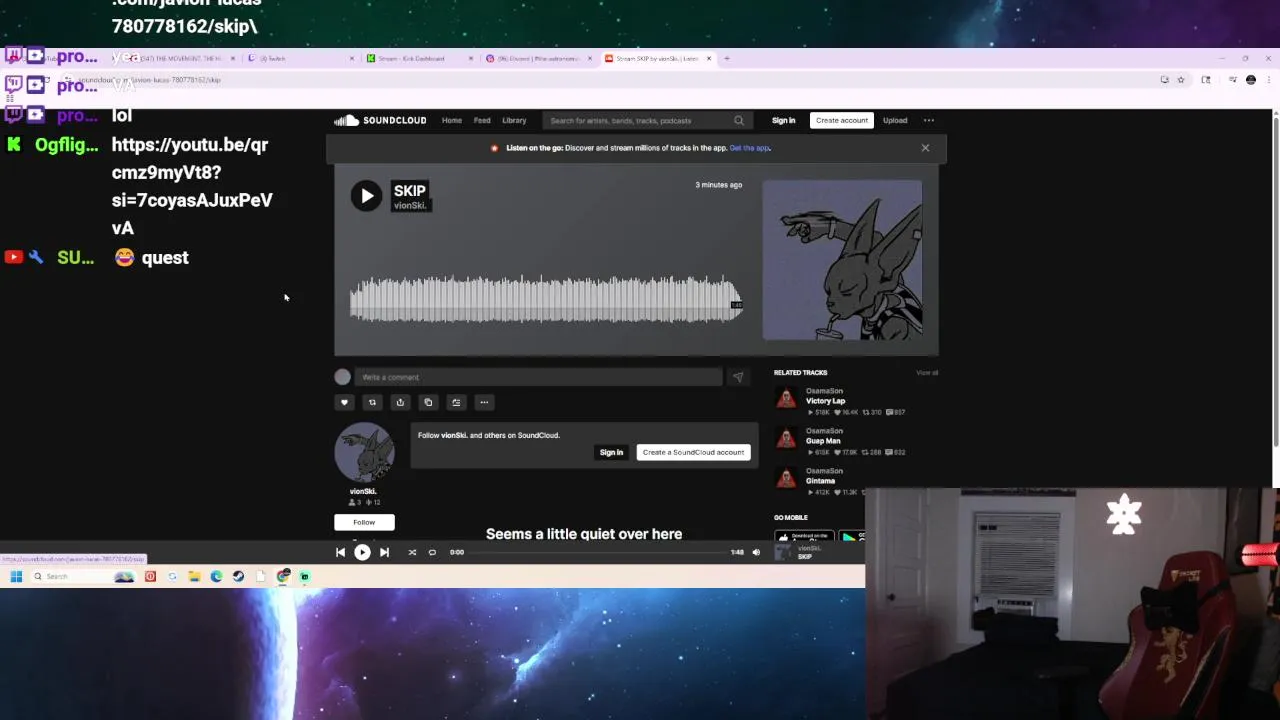
Task: Click the Victory Lap track thumbnail
Action: coord(787,400)
